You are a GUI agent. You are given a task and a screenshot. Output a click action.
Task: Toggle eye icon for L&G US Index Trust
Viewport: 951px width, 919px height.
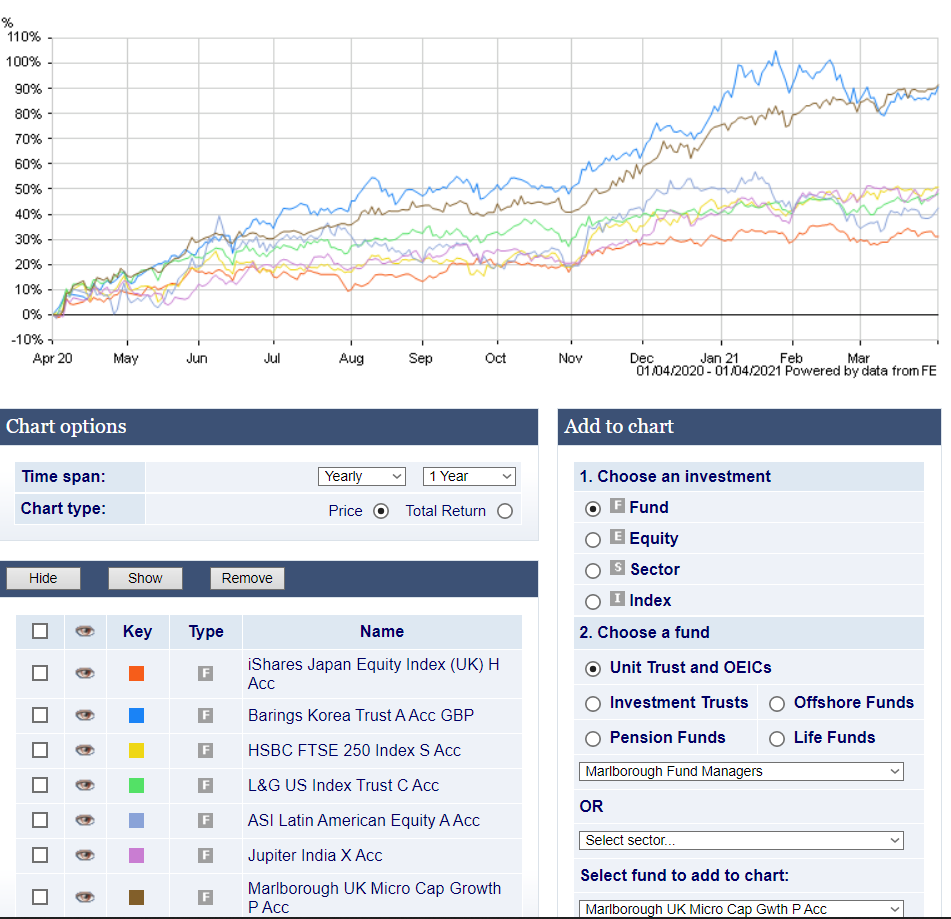pos(85,786)
